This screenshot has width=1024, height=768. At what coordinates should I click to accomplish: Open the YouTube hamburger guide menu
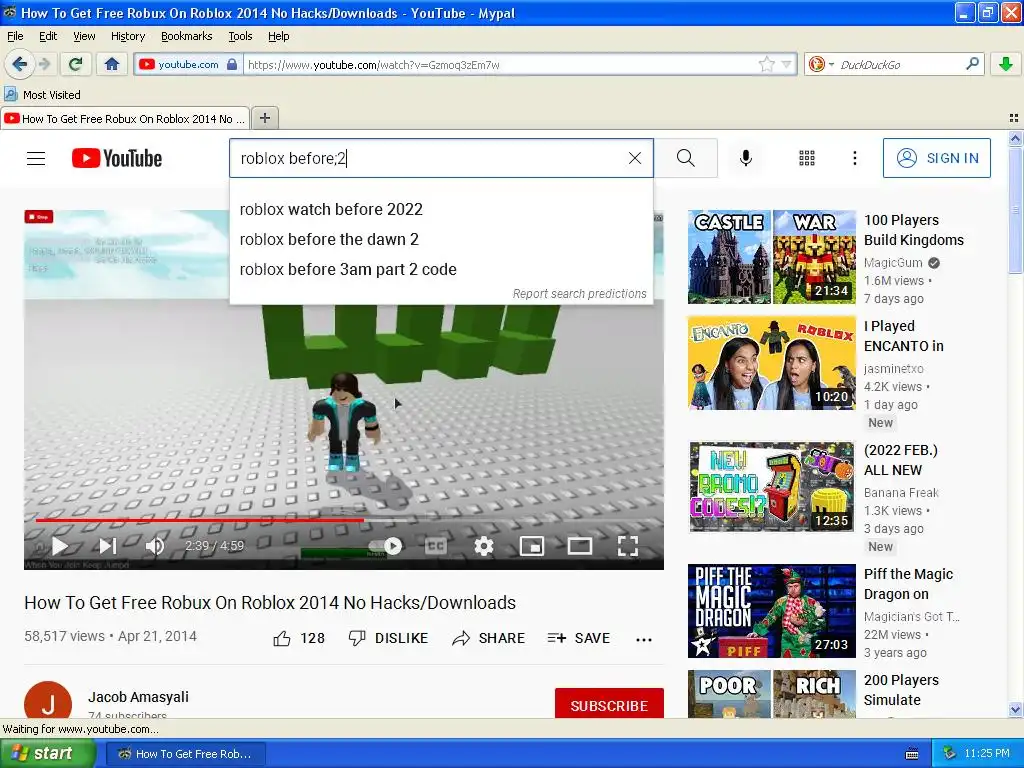tap(36, 158)
